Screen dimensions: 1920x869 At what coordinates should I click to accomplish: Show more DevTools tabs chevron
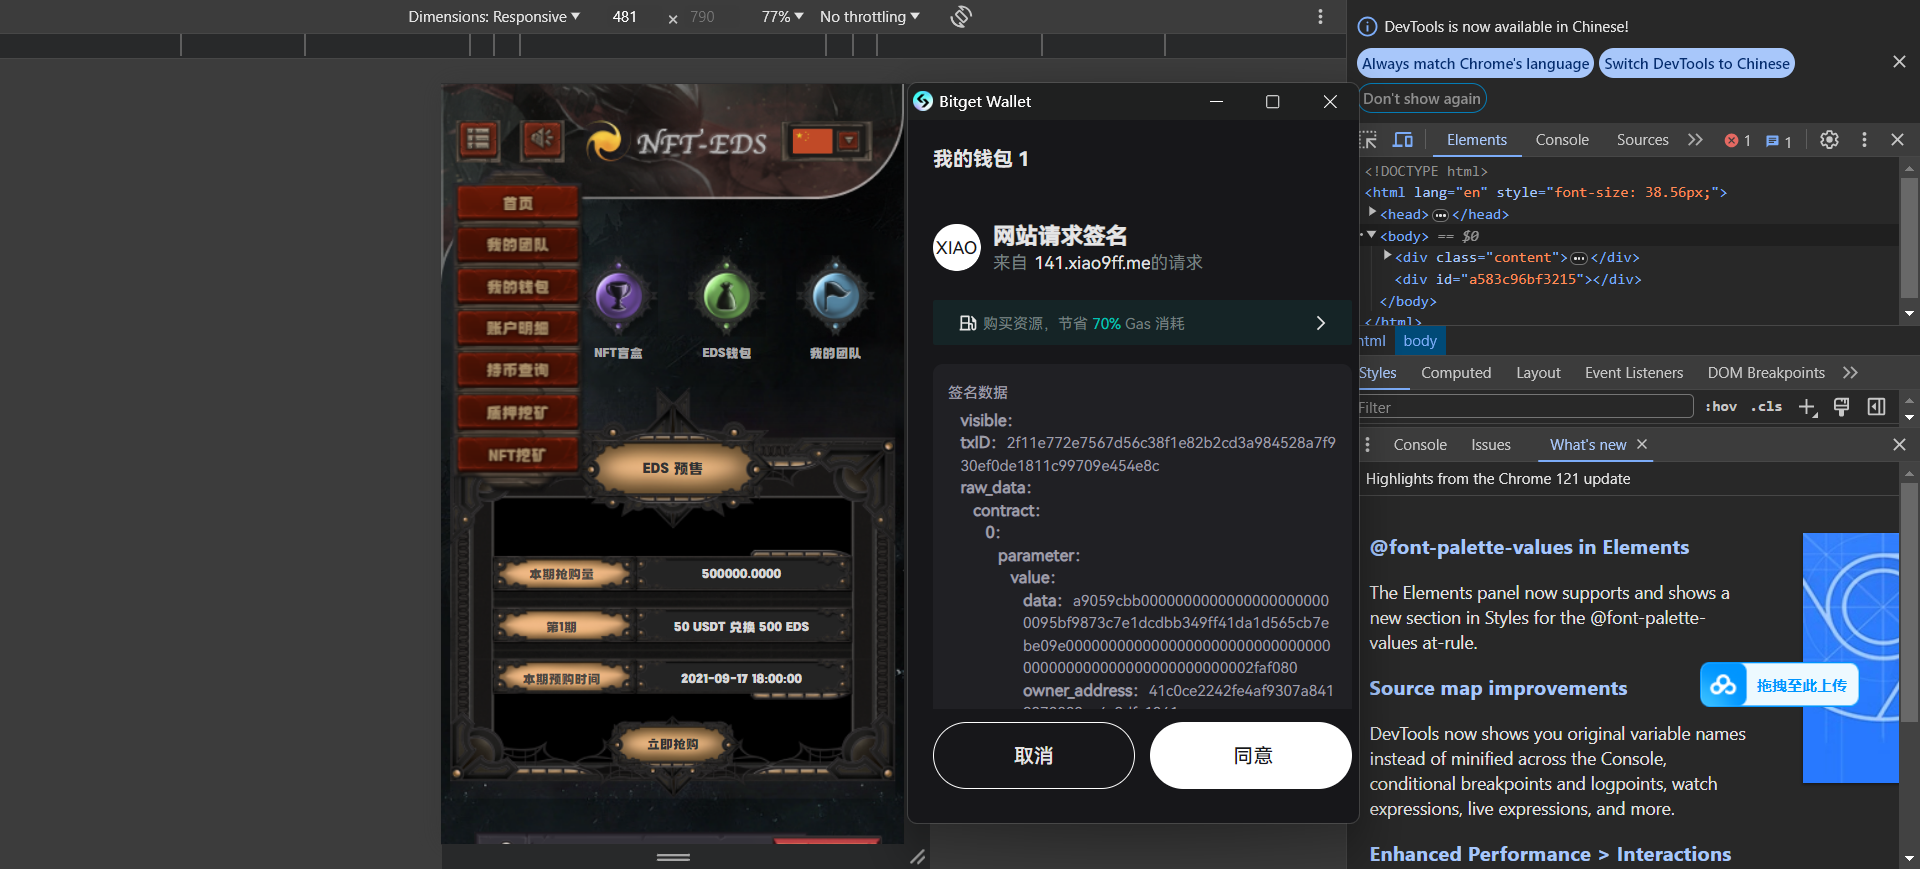click(1695, 140)
